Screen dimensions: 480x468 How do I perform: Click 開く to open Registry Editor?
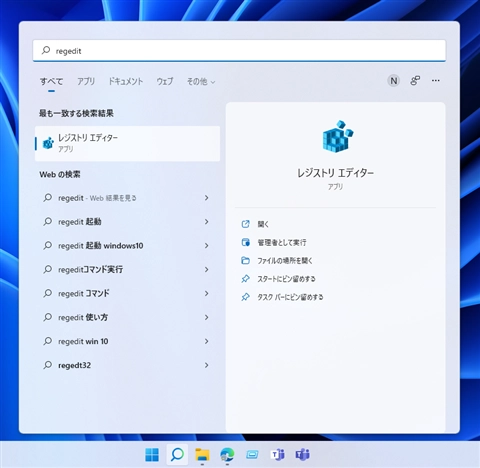coord(263,224)
